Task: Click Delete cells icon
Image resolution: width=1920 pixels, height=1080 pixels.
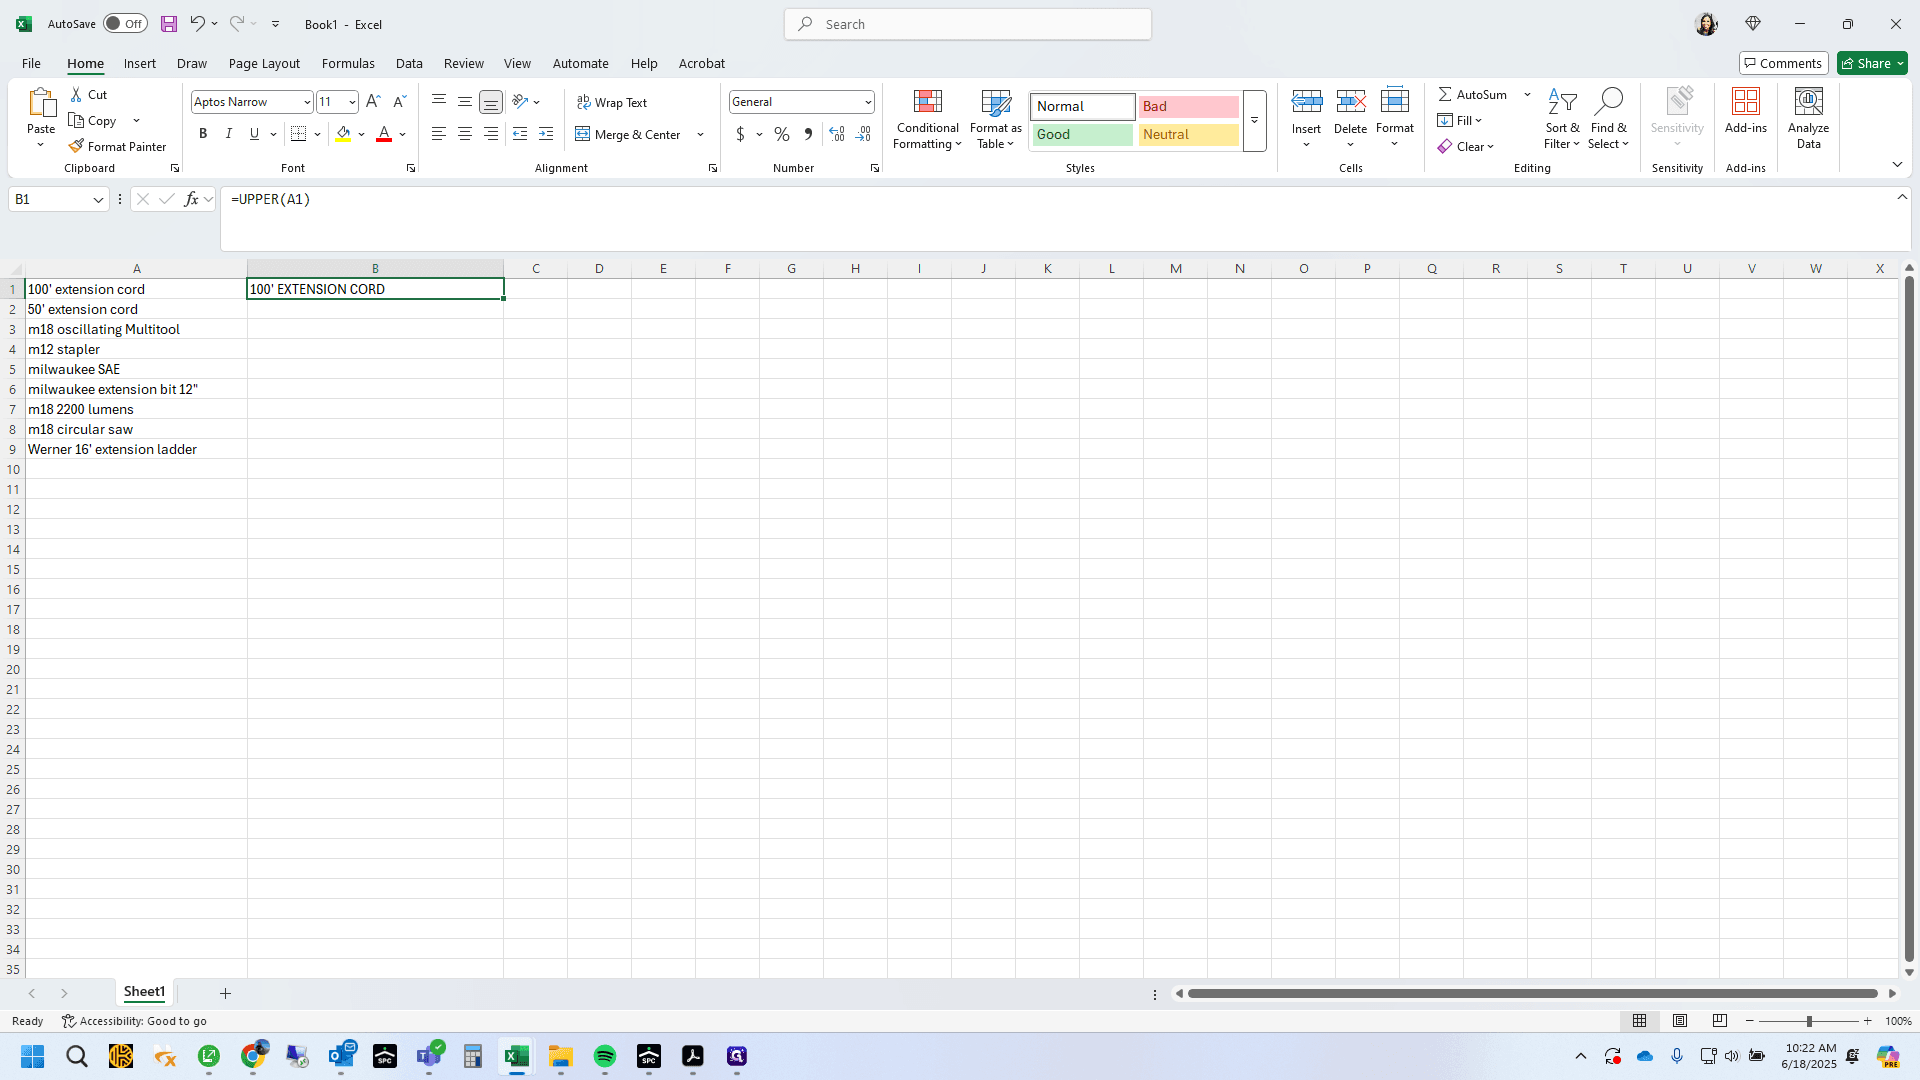Action: (1350, 101)
